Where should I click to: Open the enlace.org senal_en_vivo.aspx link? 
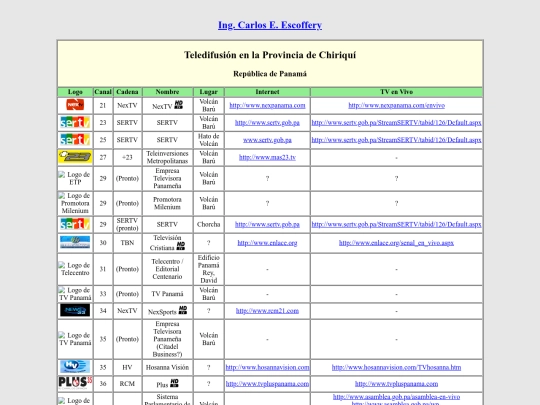click(396, 243)
